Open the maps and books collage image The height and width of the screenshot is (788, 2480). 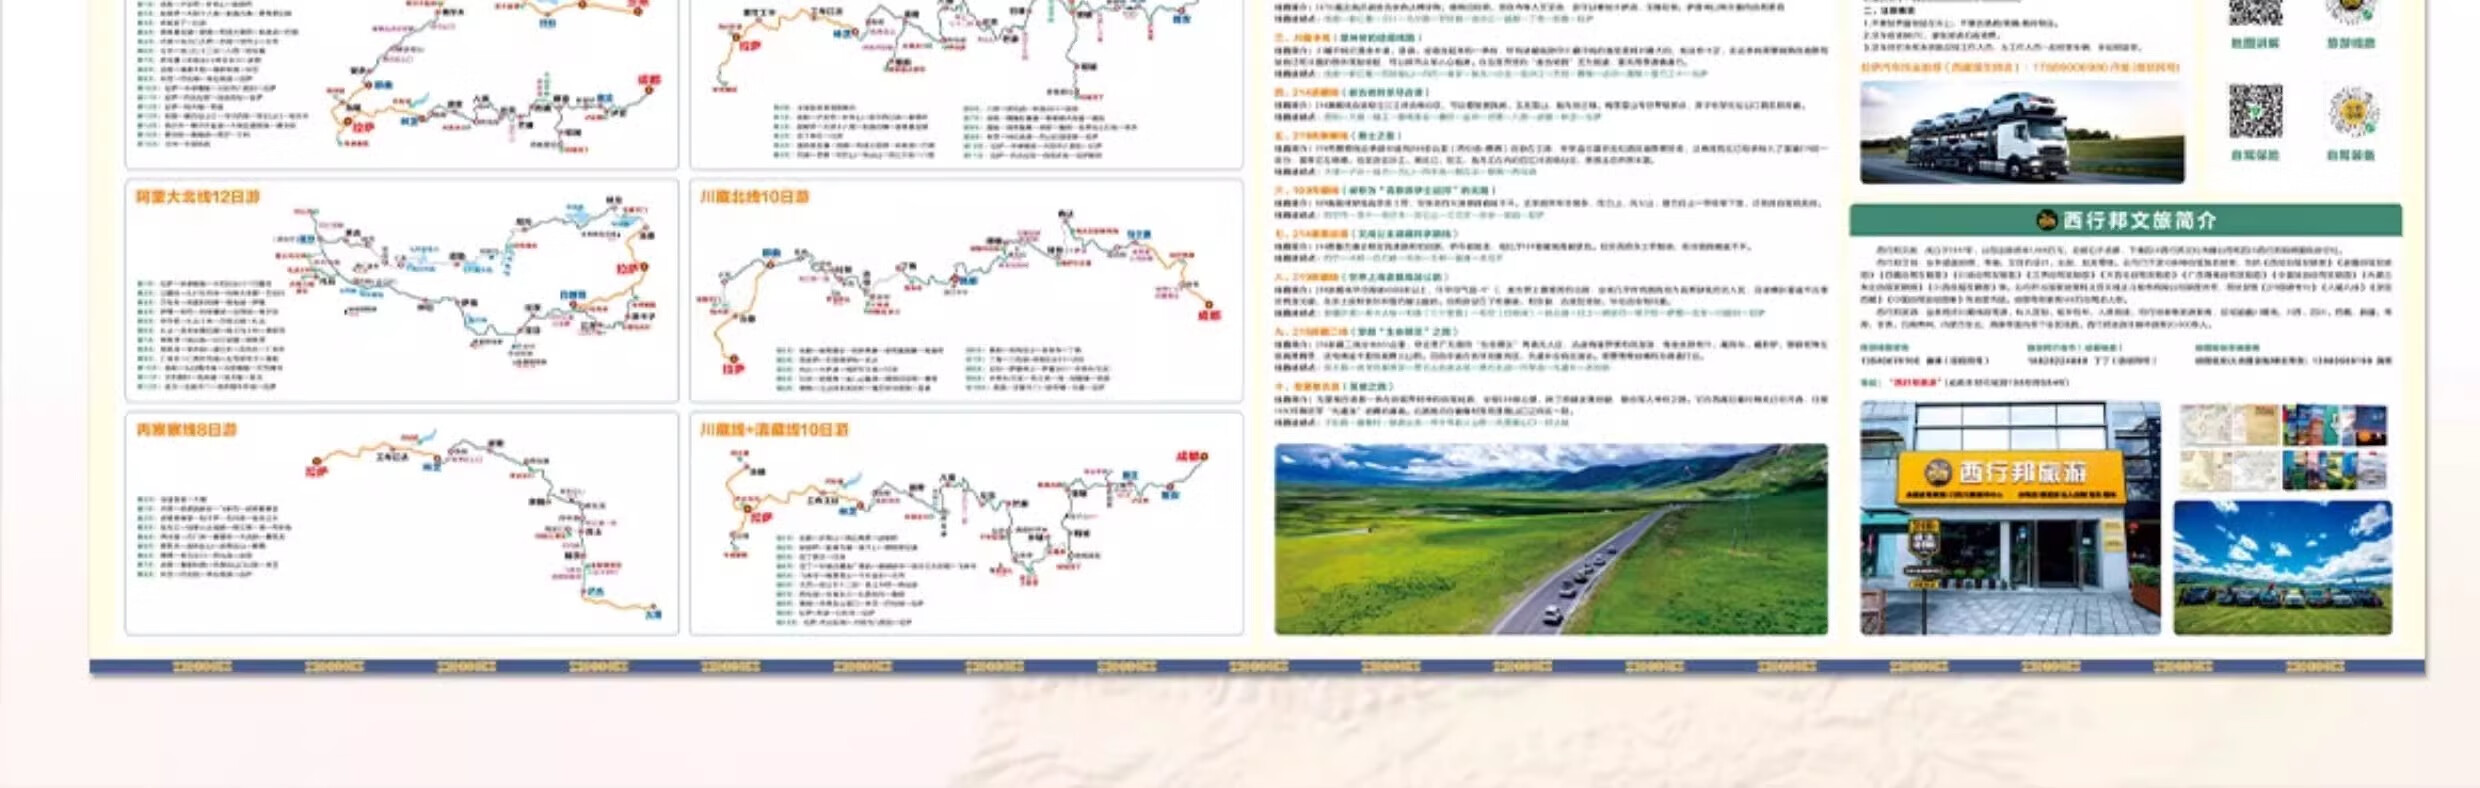pyautogui.click(x=2283, y=447)
